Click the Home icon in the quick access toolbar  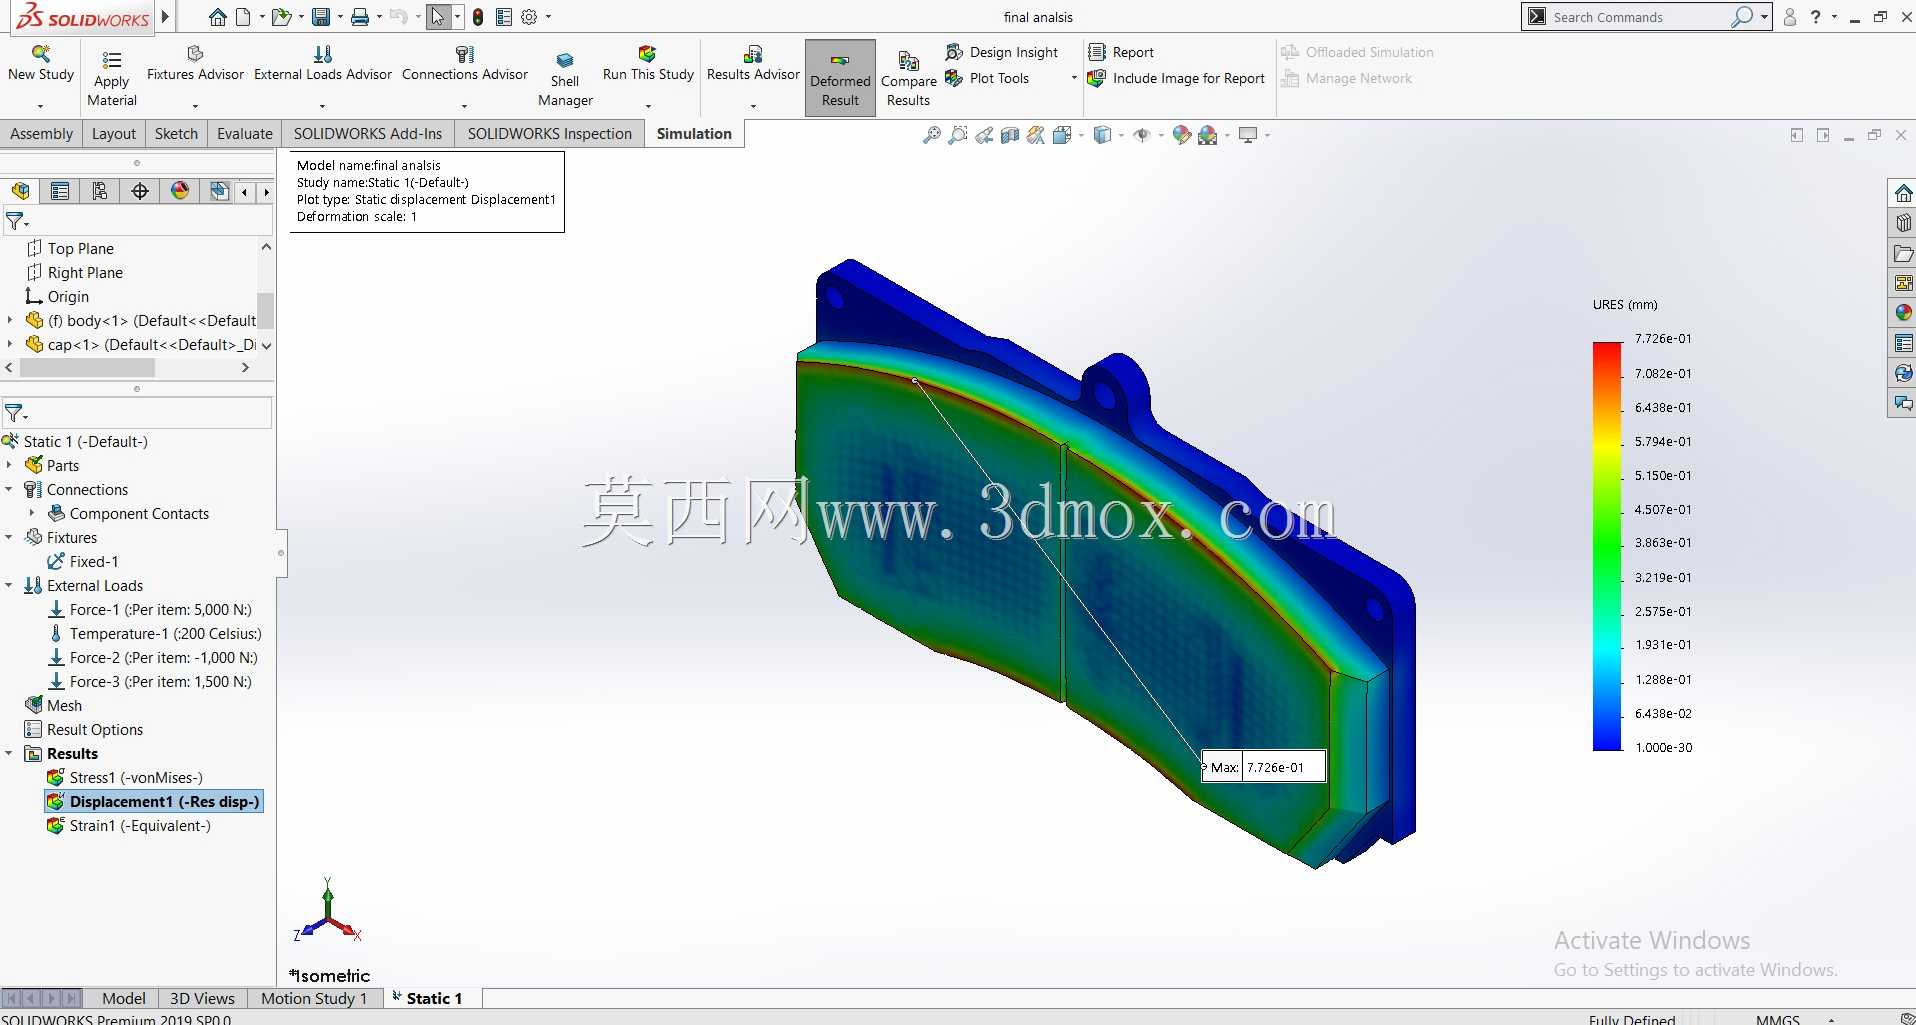[217, 17]
